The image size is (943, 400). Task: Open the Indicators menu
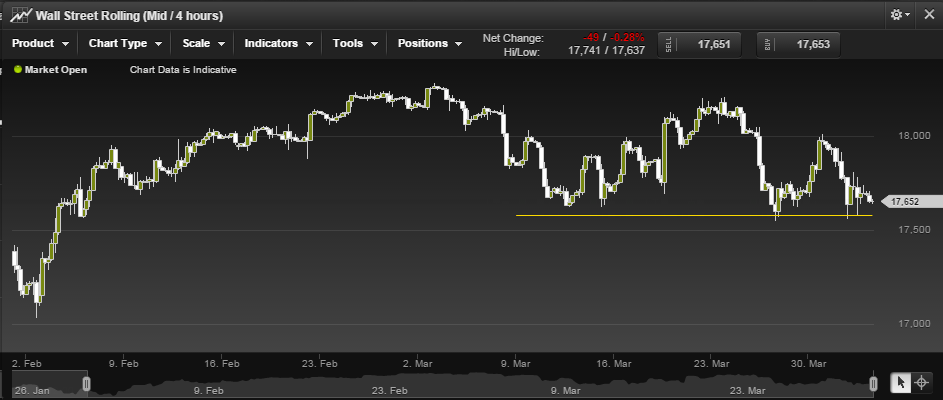coord(278,44)
